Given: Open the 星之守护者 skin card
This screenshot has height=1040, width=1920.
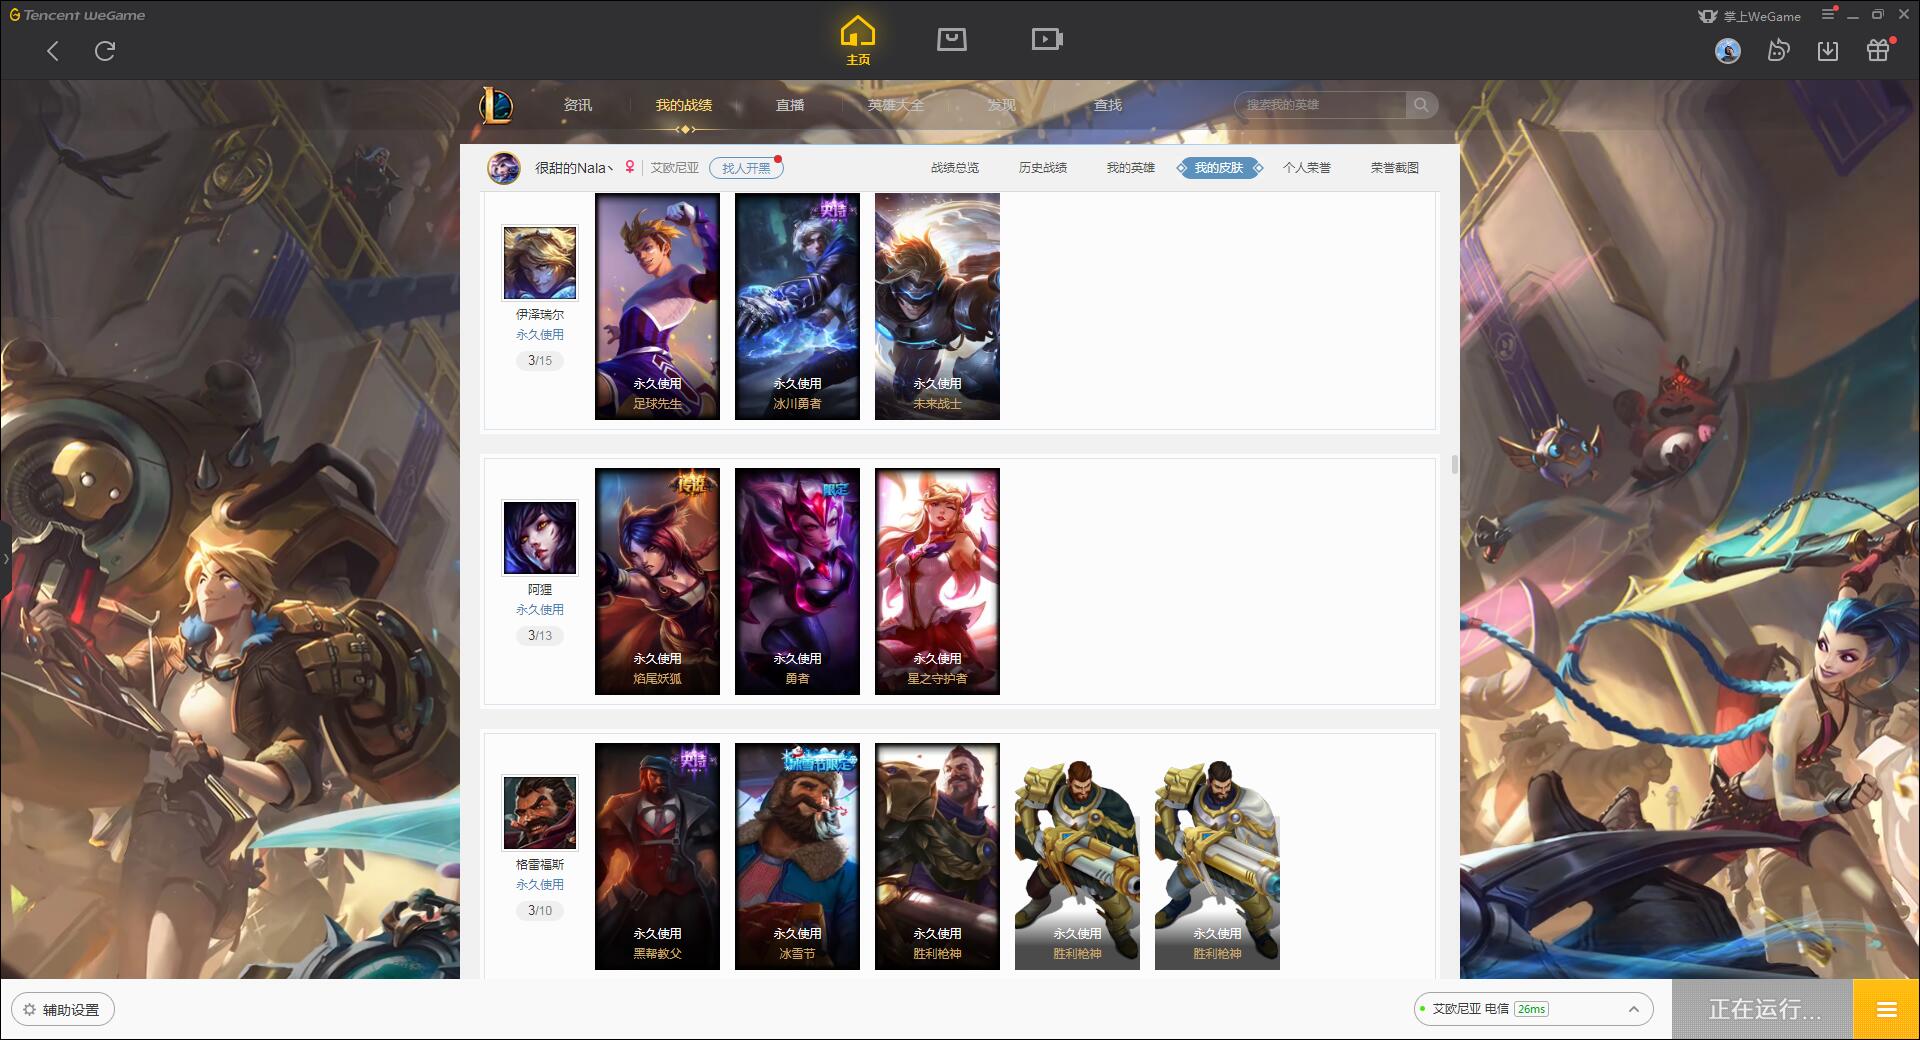Looking at the screenshot, I should [937, 581].
